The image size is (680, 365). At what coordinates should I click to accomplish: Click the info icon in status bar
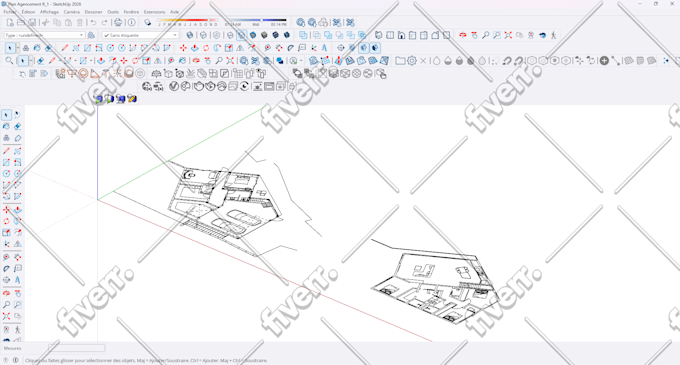click(x=16, y=360)
